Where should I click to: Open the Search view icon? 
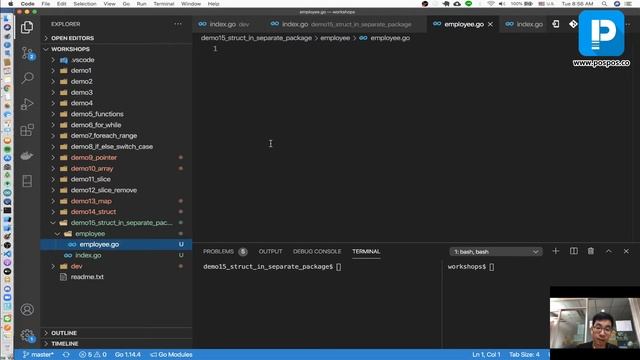27,78
